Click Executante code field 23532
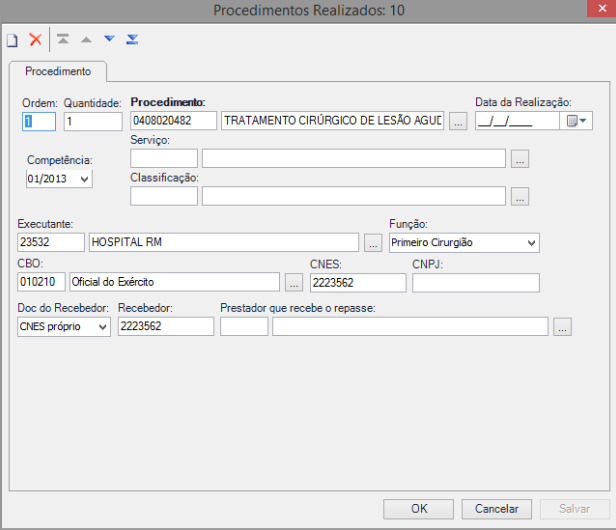This screenshot has width=616, height=530. click(x=51, y=242)
